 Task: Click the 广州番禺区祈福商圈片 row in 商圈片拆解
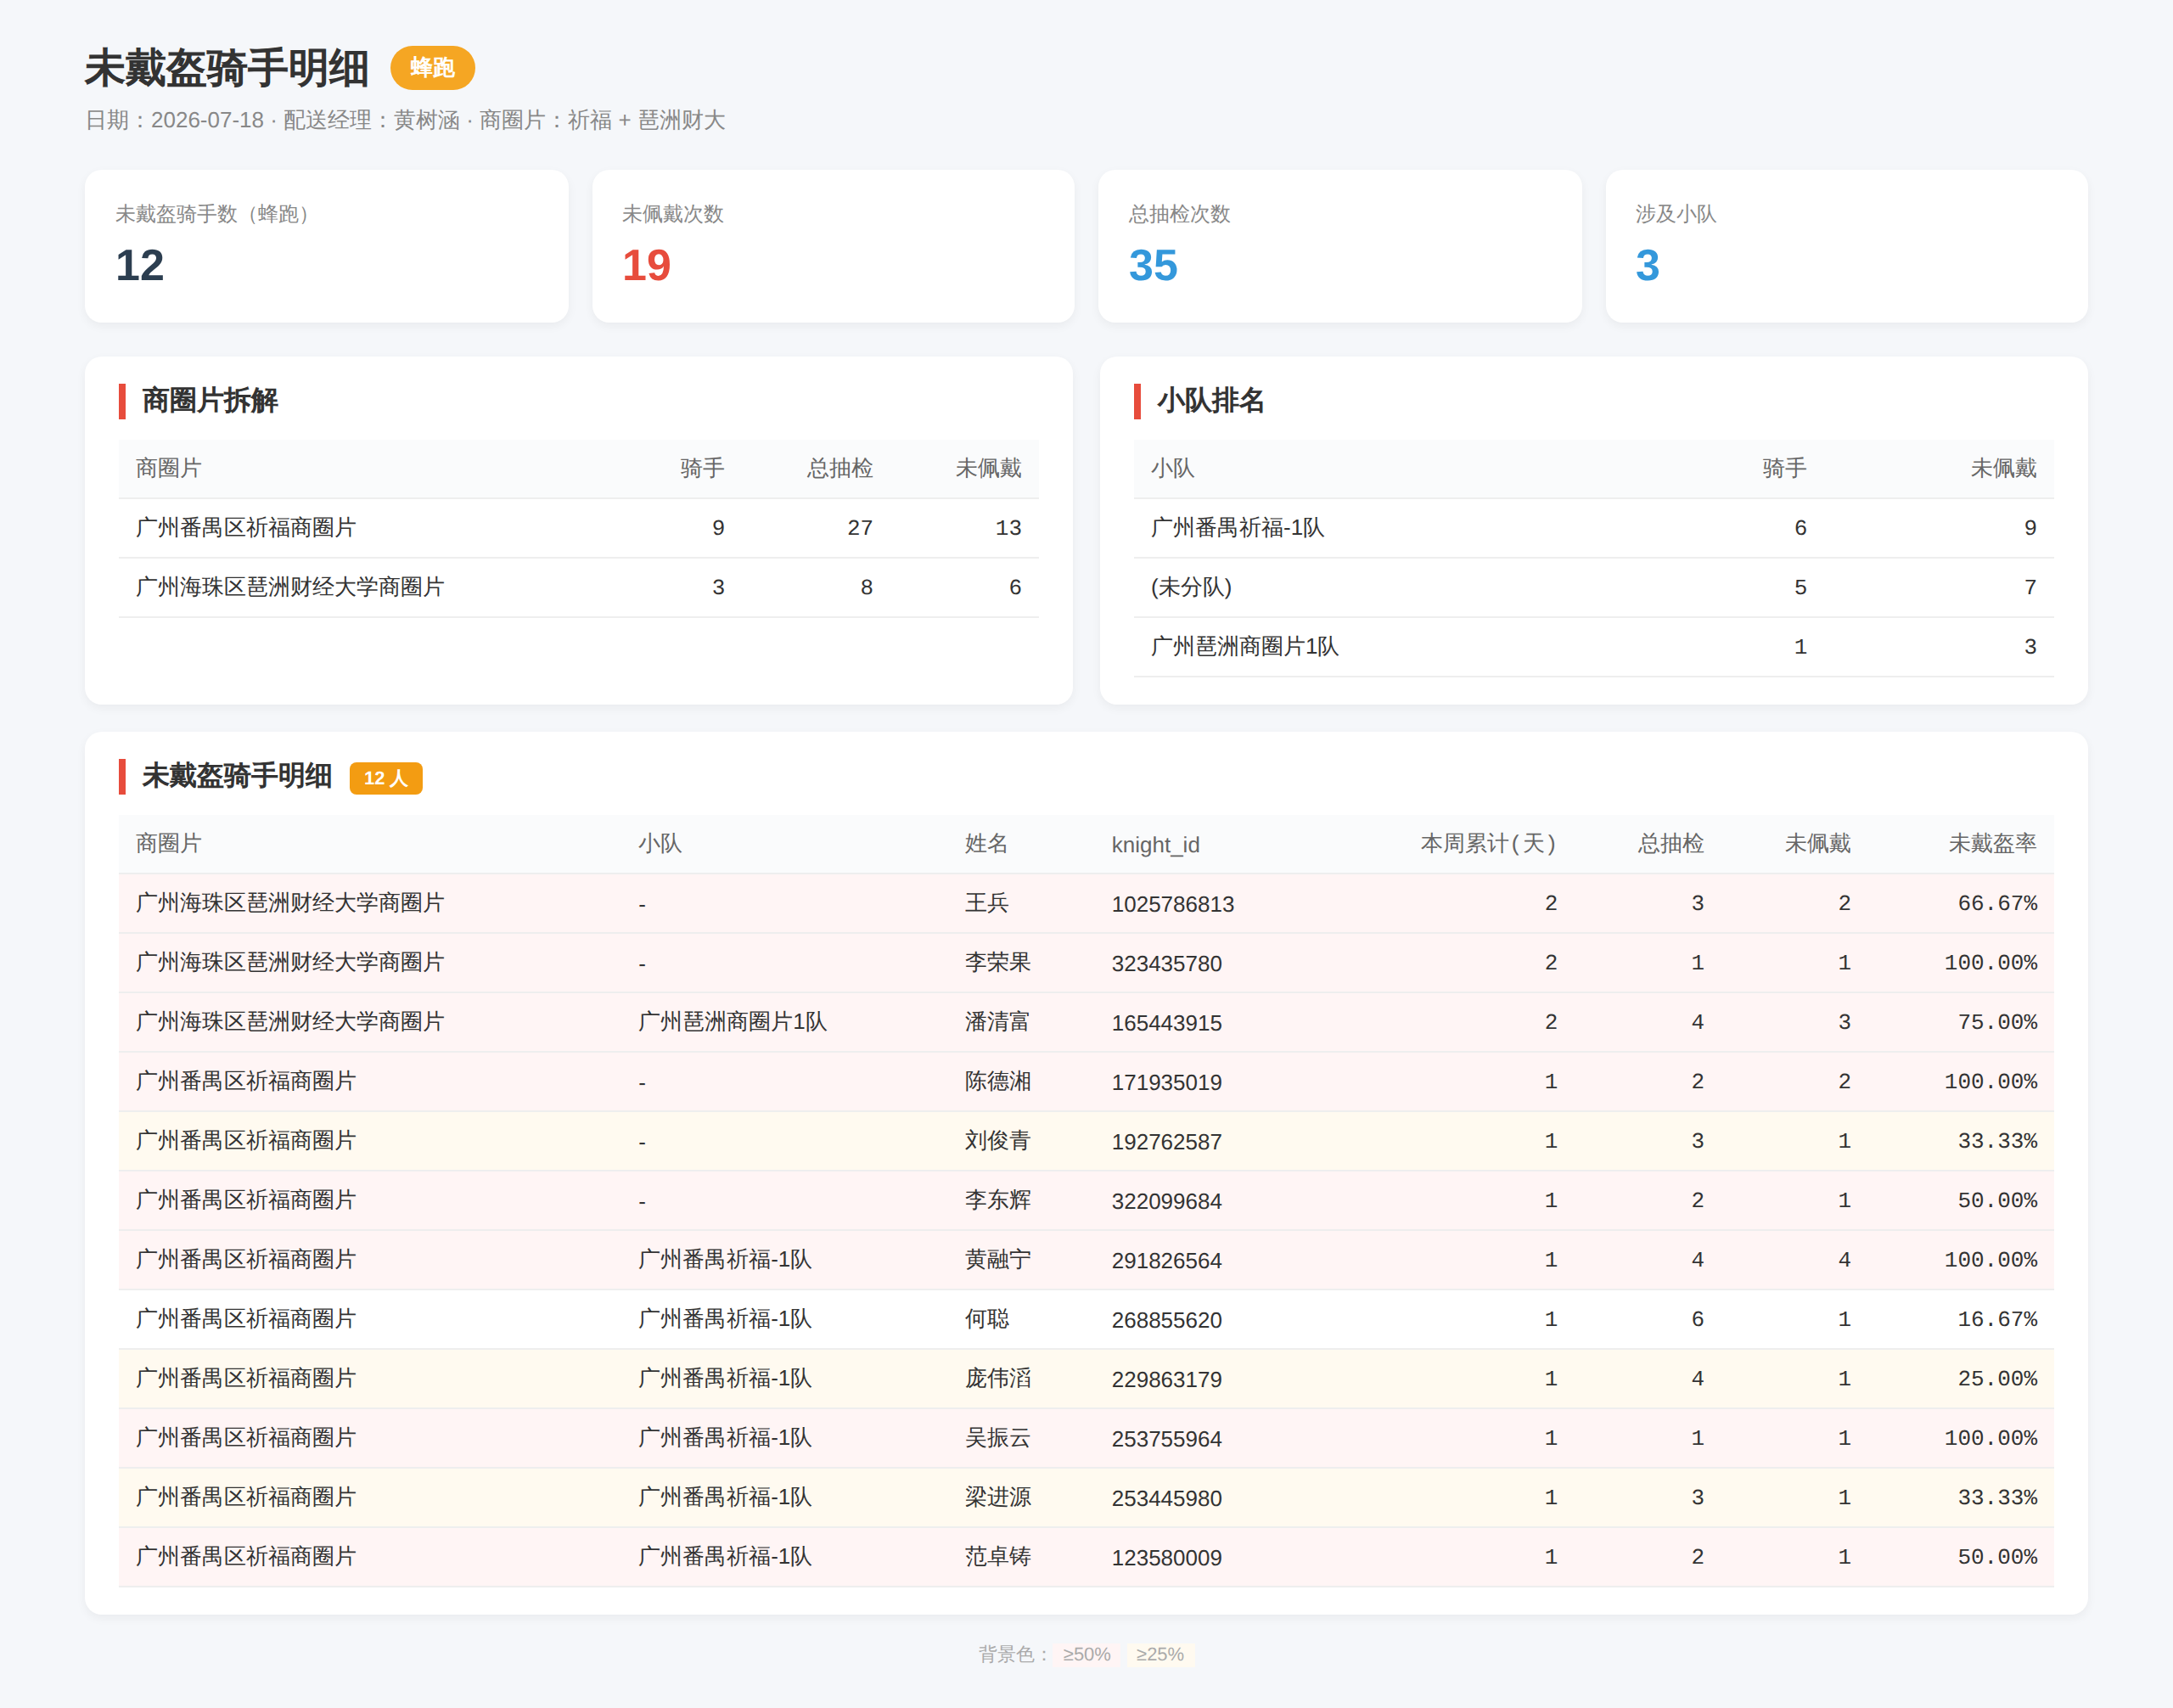coord(578,528)
